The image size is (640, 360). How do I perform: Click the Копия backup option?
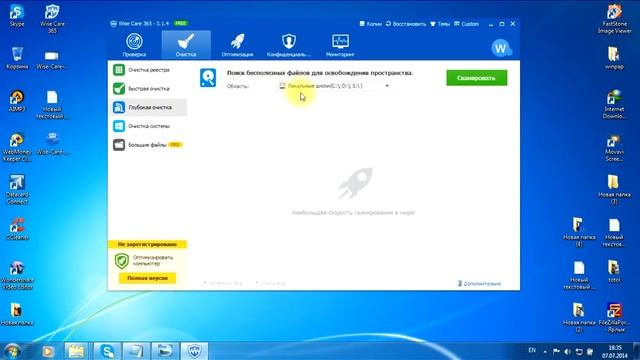coord(371,24)
